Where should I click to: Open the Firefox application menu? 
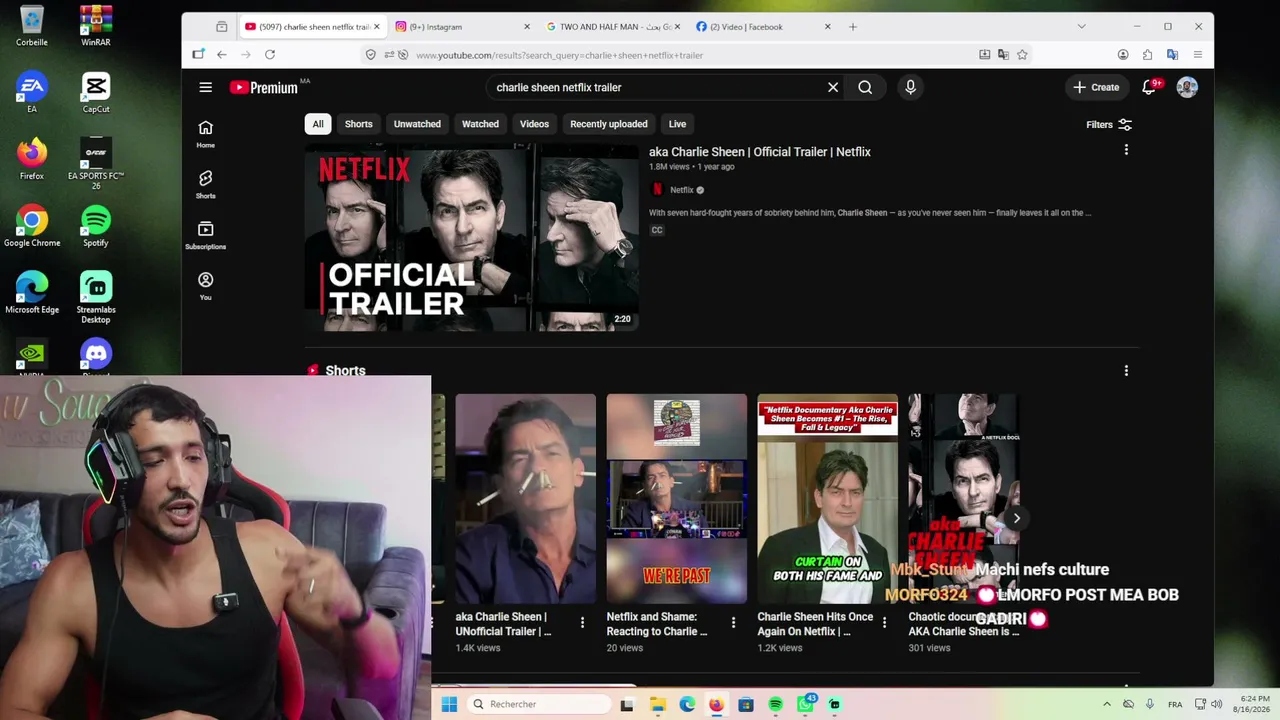1197,55
